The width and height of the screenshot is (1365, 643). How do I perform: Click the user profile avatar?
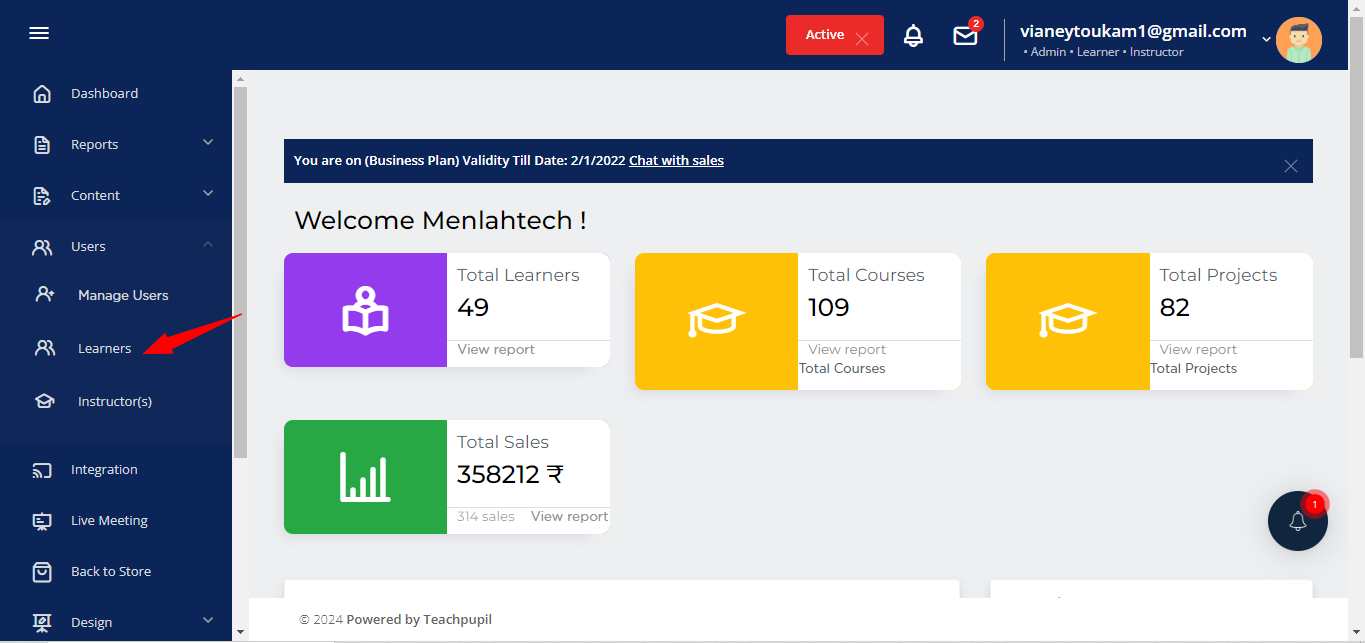click(1298, 40)
